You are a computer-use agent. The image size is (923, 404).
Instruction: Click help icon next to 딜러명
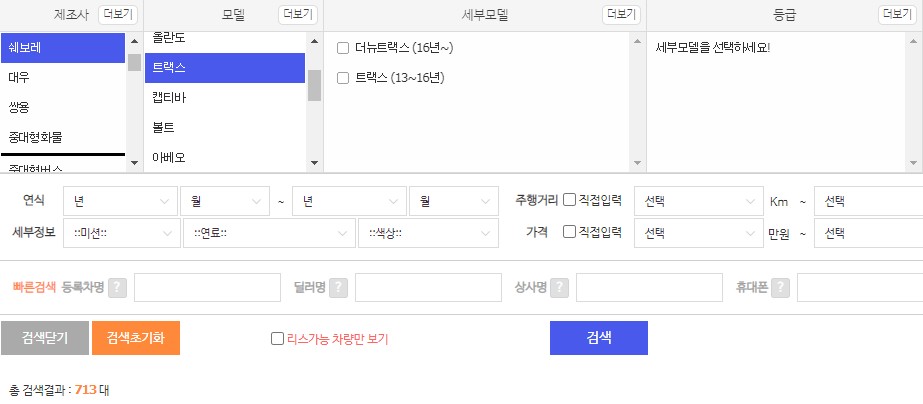click(x=338, y=288)
